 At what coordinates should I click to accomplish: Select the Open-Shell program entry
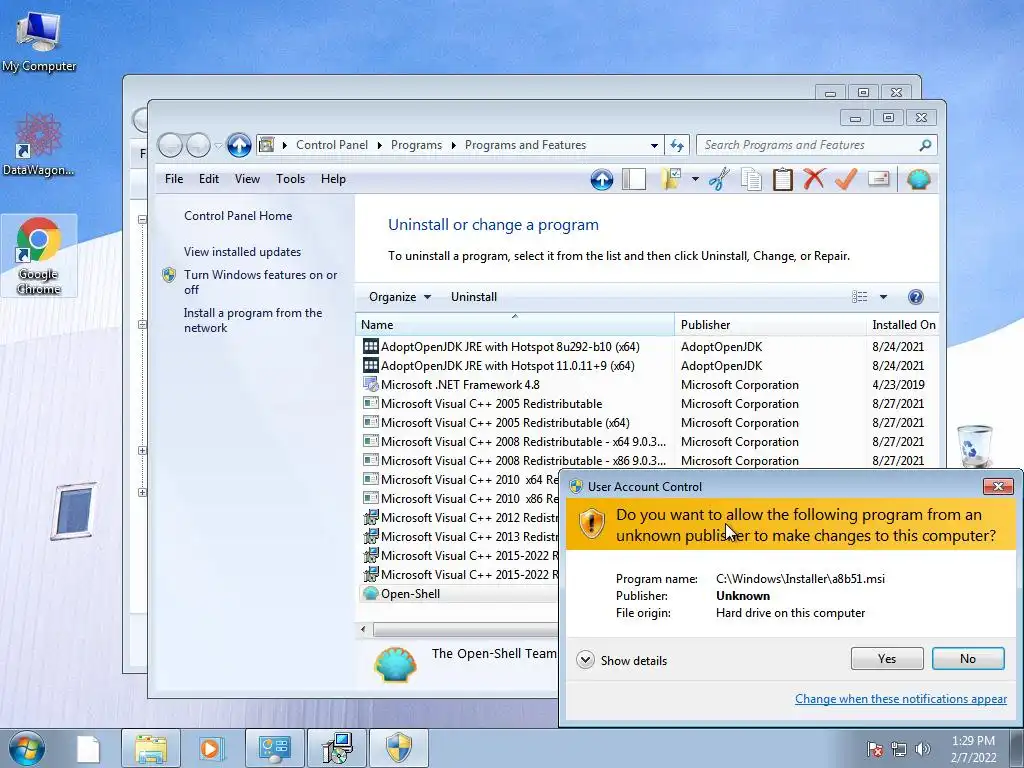(x=457, y=594)
